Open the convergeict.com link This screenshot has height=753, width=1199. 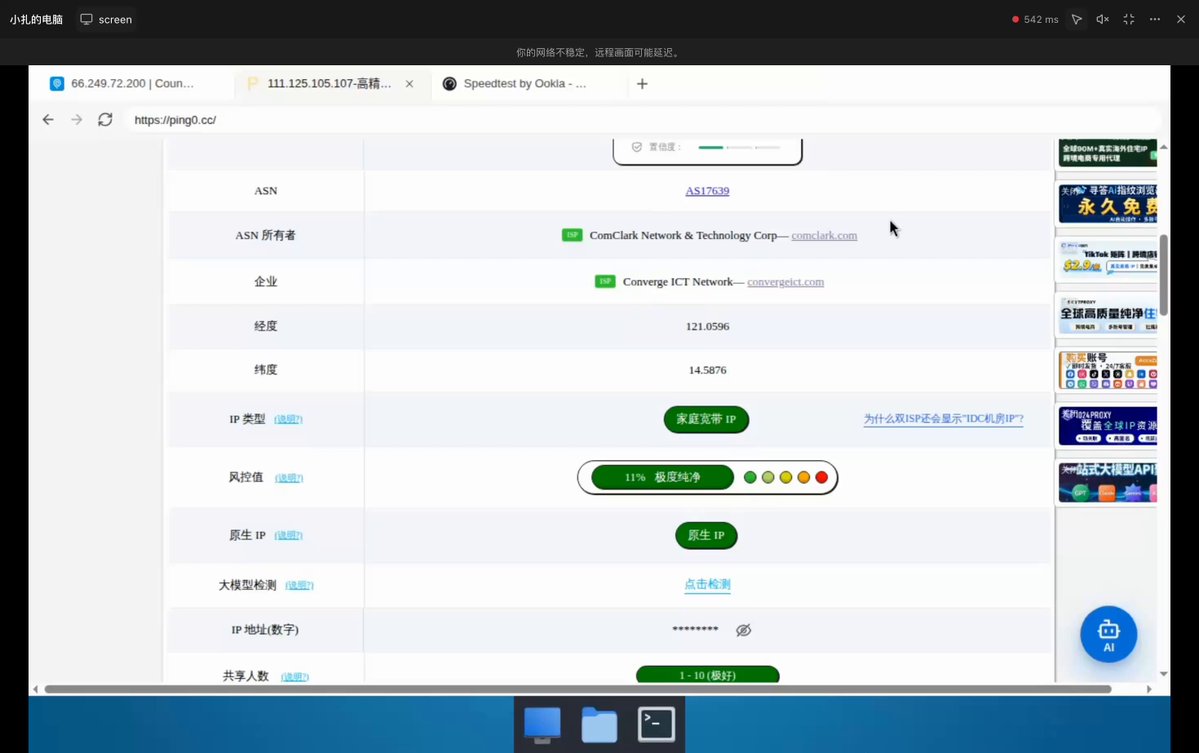(x=785, y=282)
